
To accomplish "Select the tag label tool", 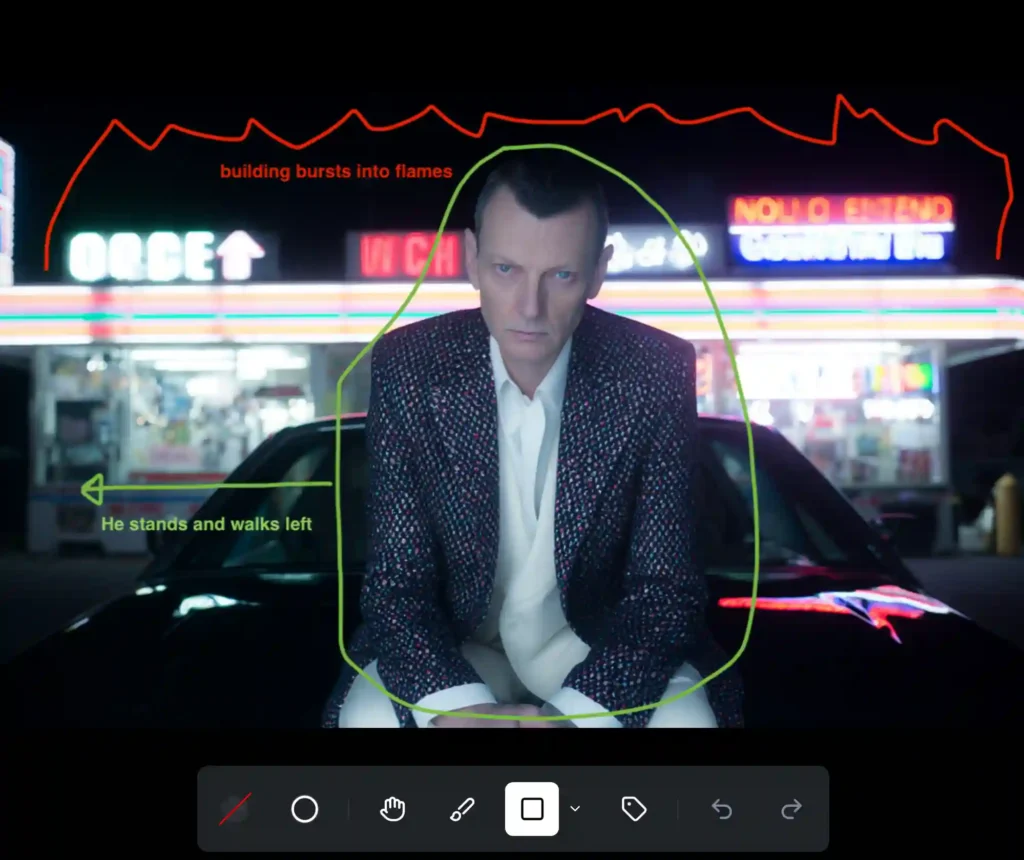I will pos(634,809).
